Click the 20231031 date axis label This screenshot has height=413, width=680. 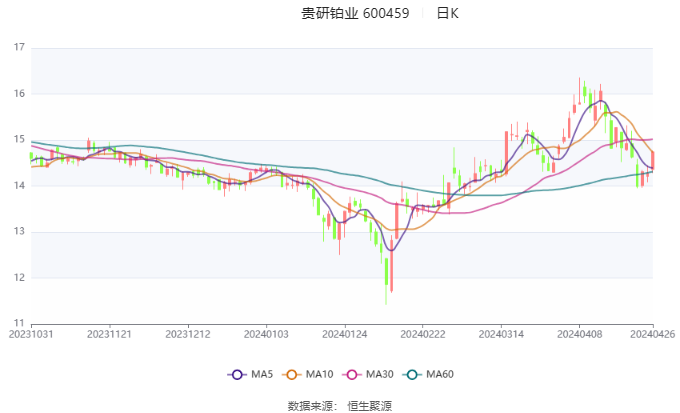[31, 334]
